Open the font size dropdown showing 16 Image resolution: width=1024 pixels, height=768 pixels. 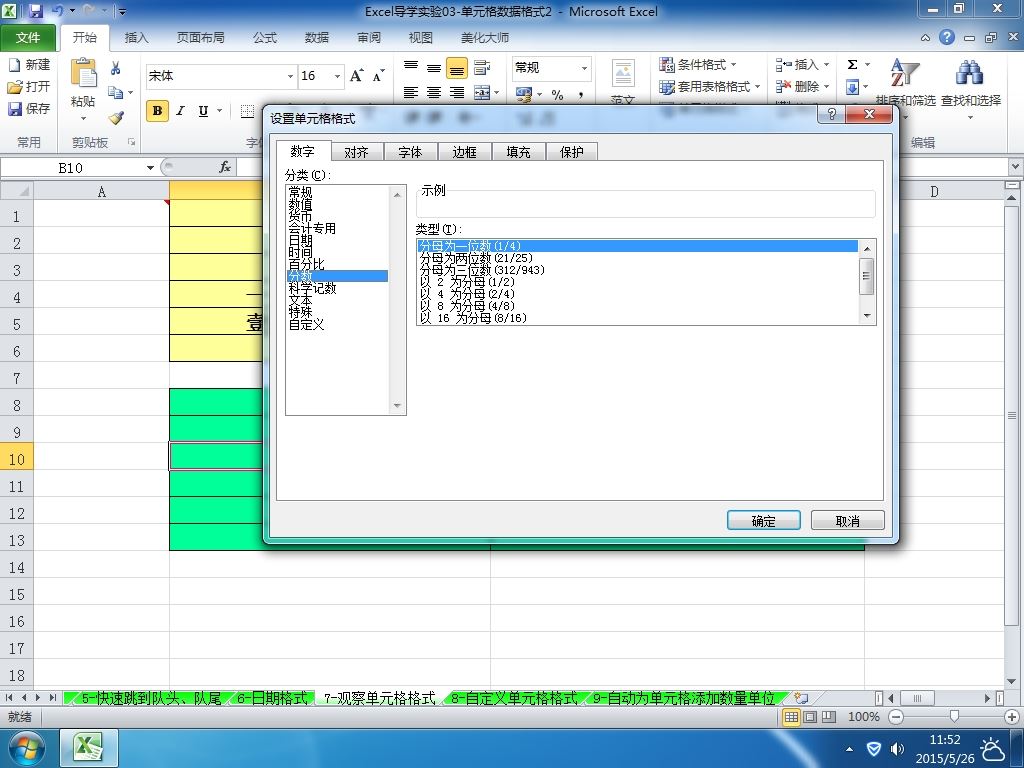coord(337,76)
